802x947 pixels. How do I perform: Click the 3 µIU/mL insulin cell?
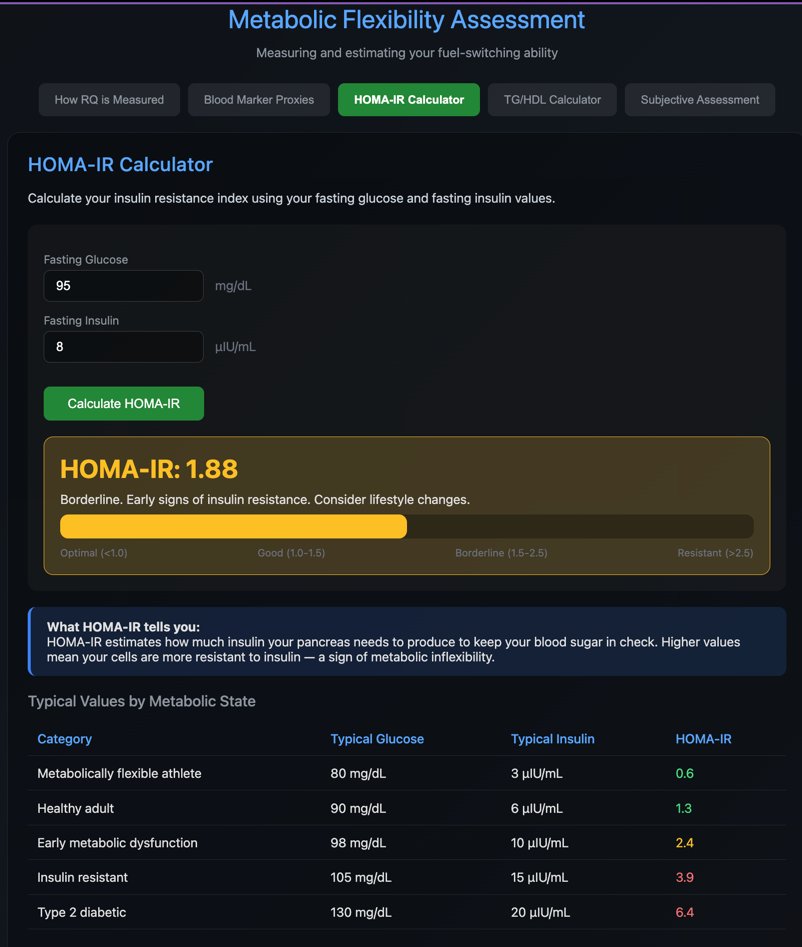537,773
